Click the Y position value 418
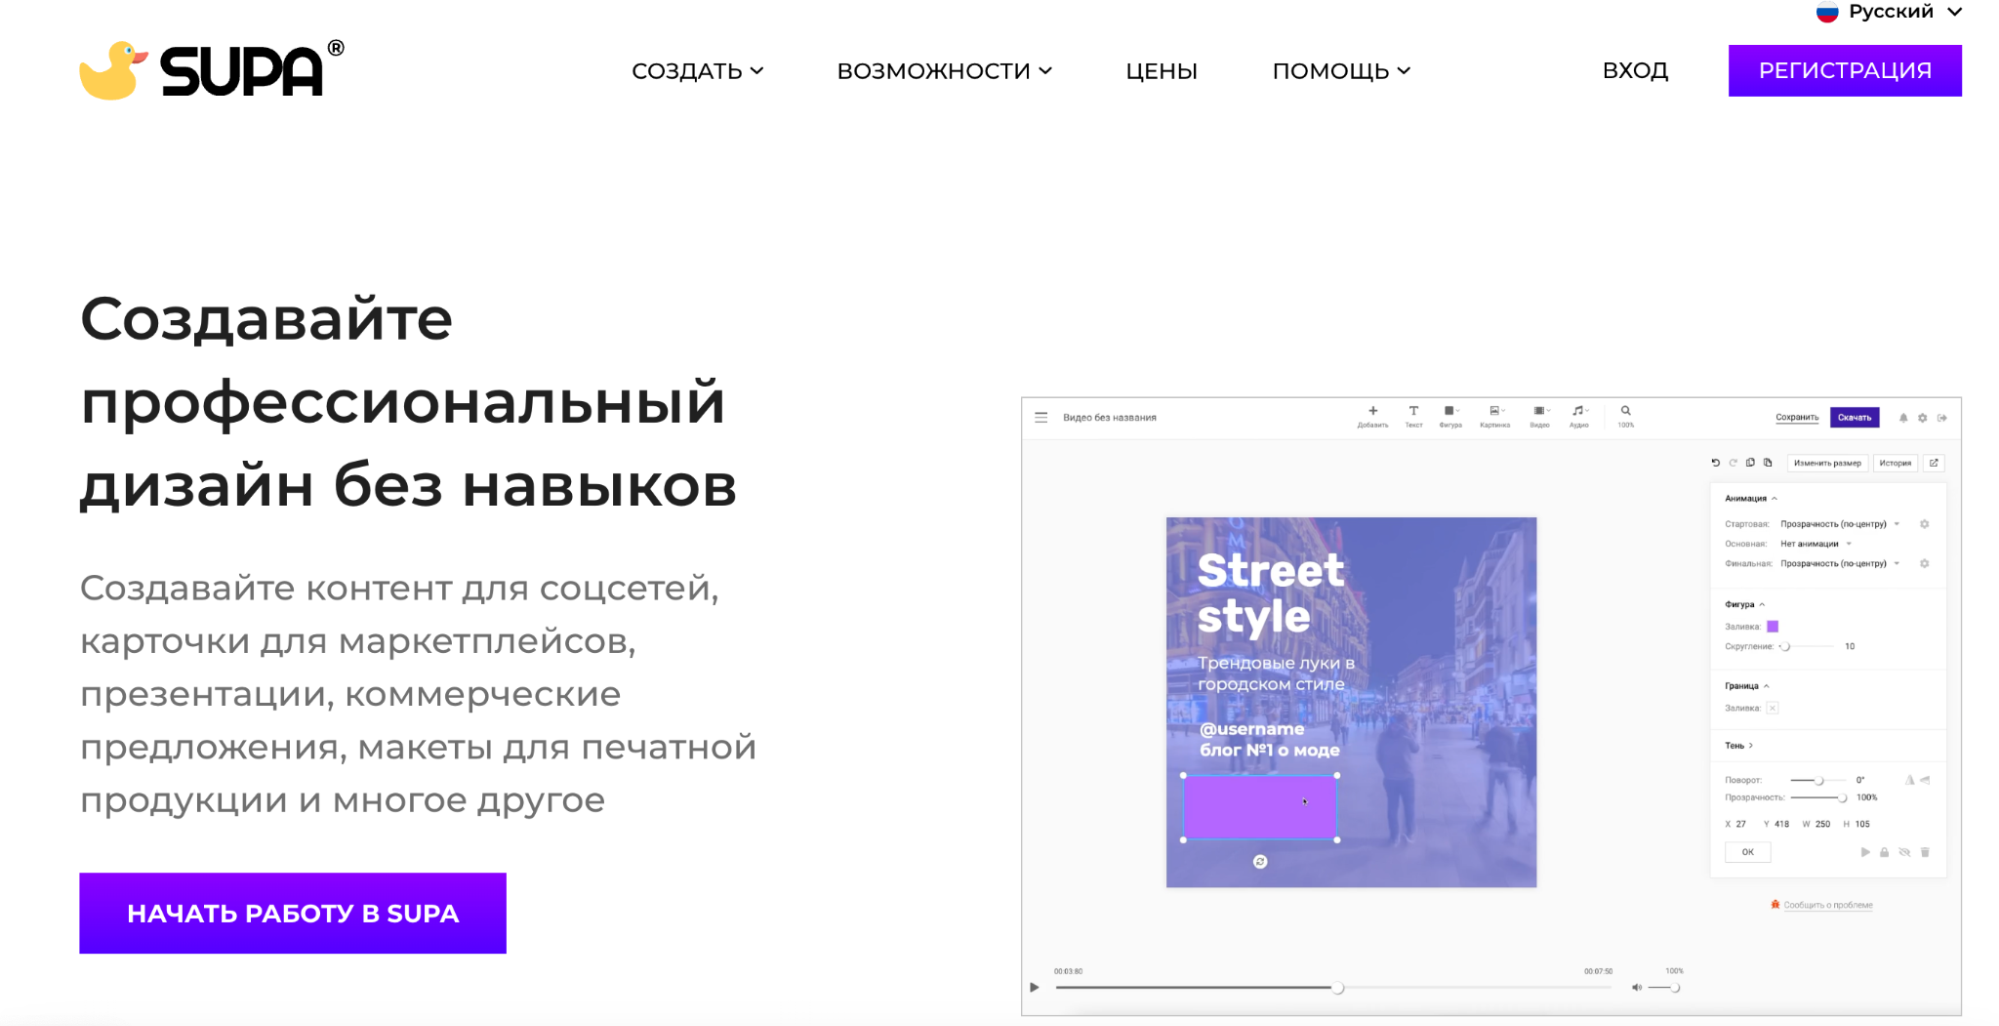This screenshot has width=1999, height=1026. click(1782, 824)
